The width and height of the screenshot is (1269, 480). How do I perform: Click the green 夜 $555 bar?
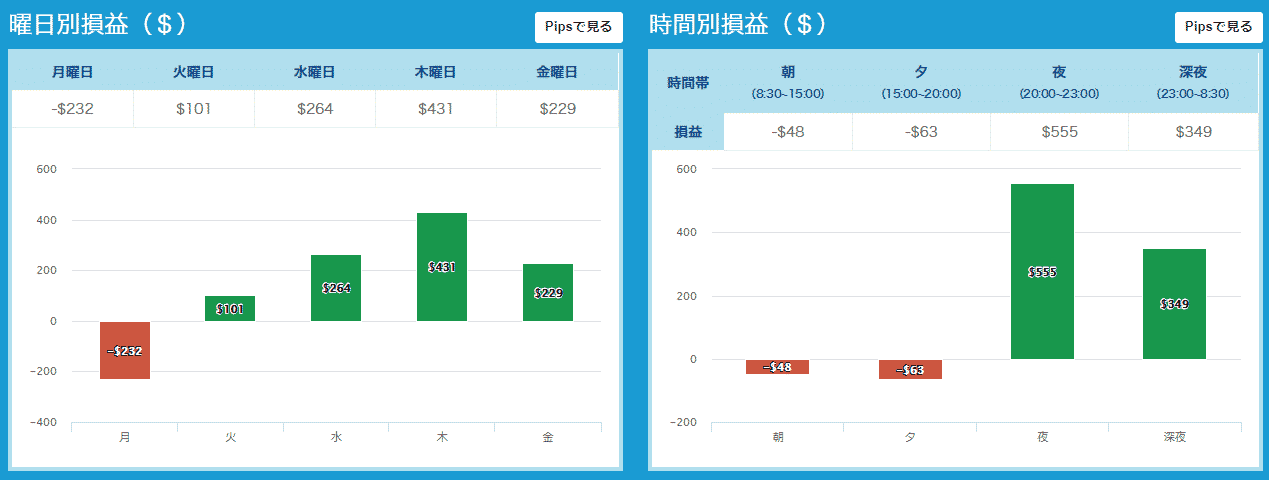click(1042, 271)
